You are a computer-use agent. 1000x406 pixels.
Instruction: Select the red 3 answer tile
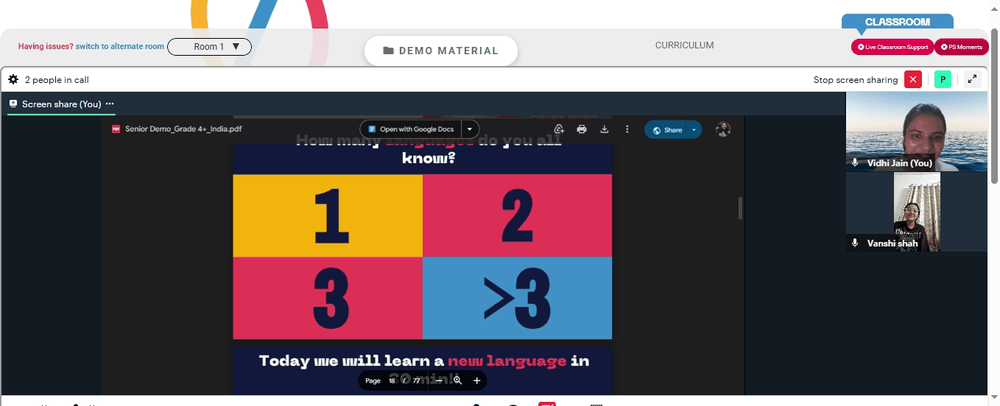coord(328,298)
